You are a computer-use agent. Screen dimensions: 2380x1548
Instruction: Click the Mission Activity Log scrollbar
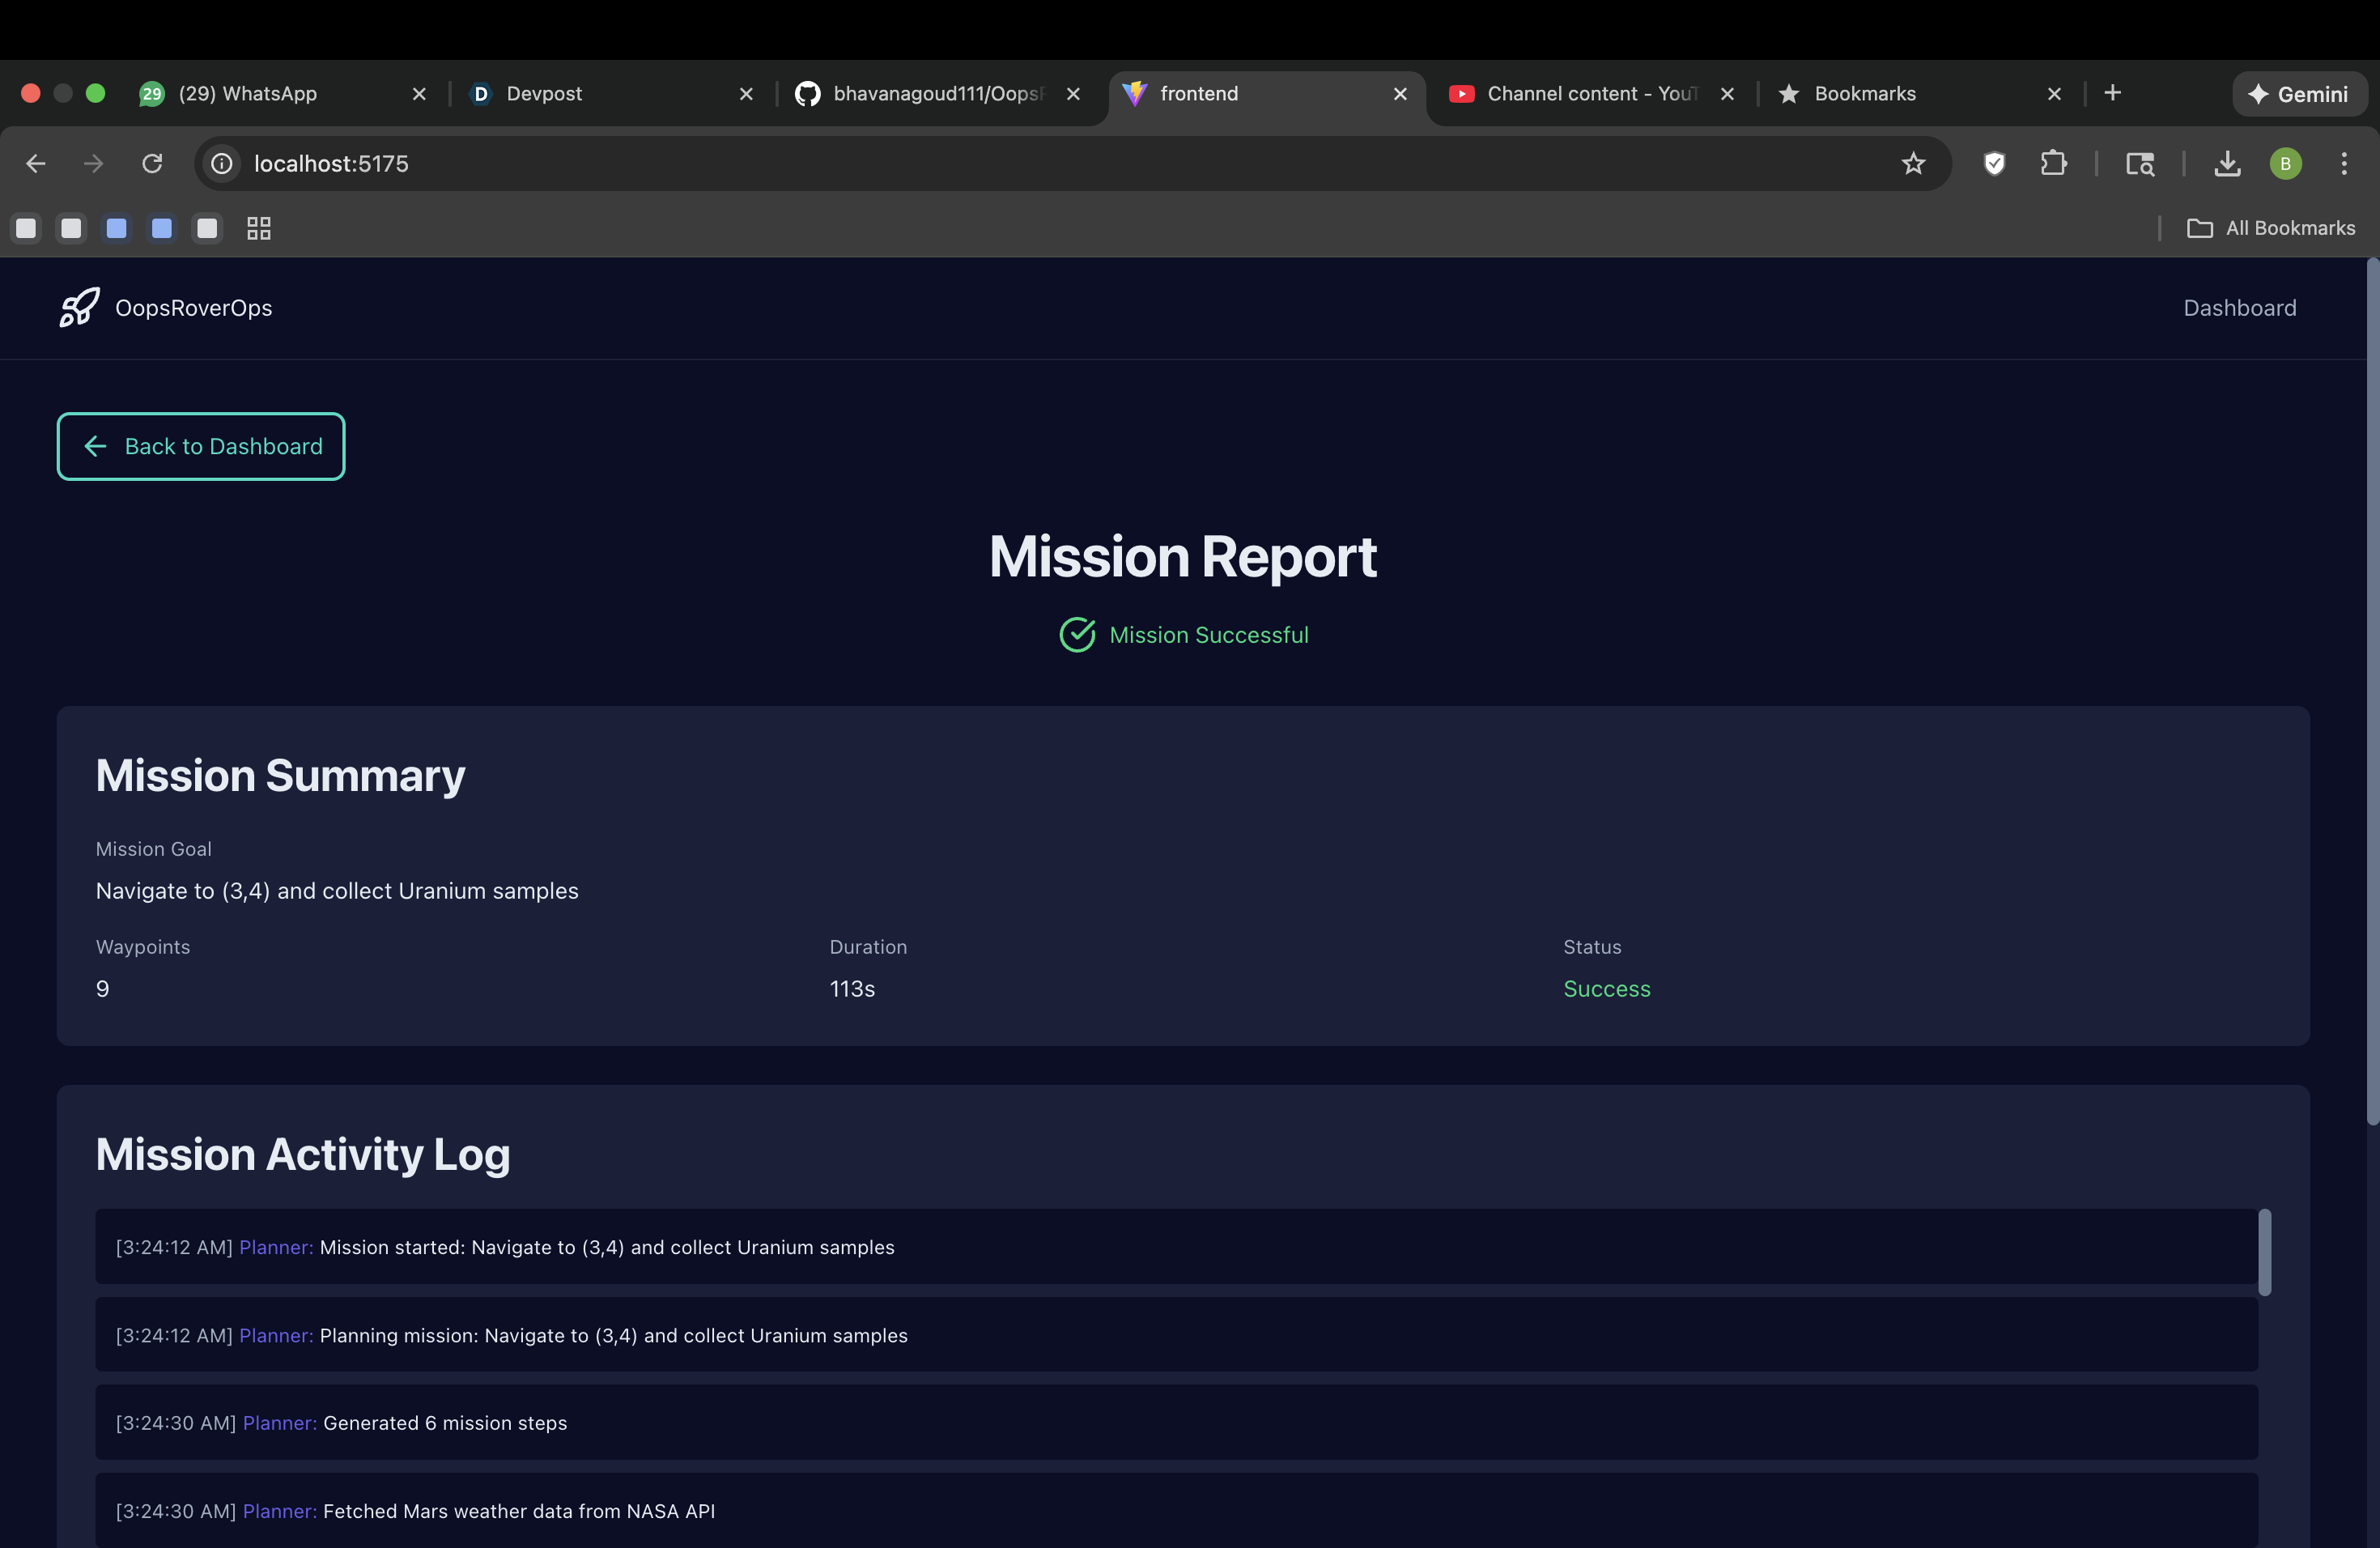[2264, 1252]
